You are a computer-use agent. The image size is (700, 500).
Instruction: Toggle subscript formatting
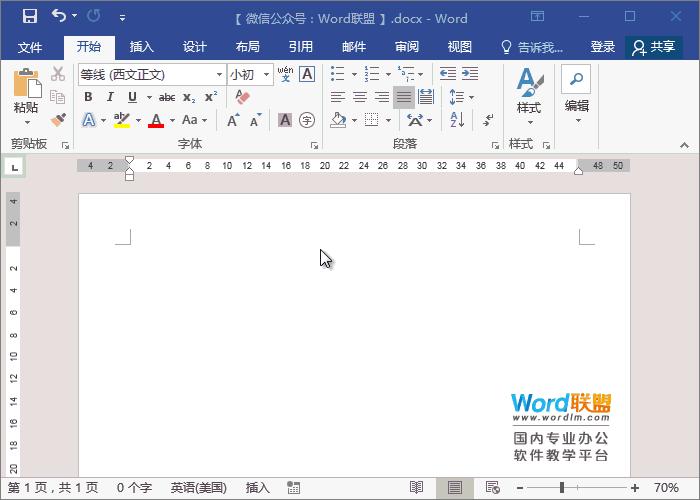(189, 97)
